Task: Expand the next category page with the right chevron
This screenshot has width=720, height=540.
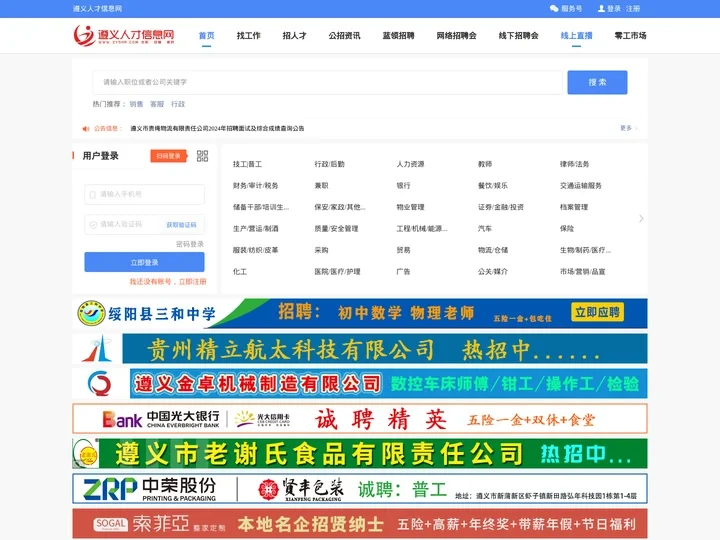Action: coord(641,219)
